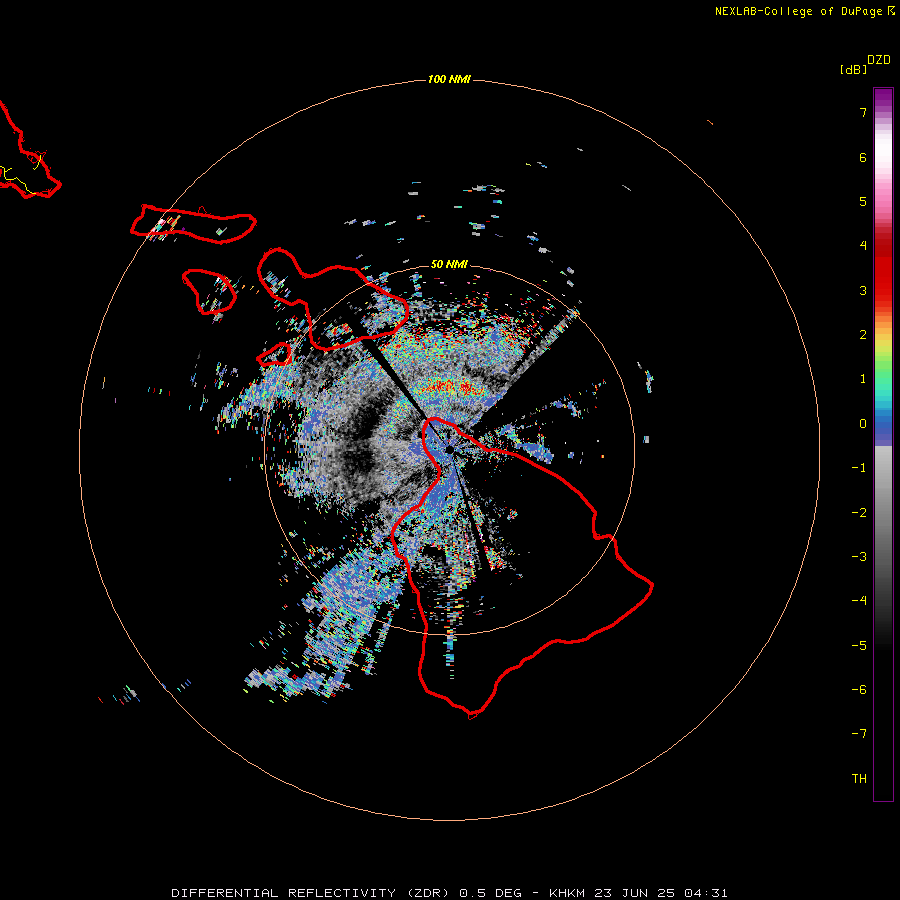
Task: Click the -1 dB tick label on scale
Action: tap(859, 468)
